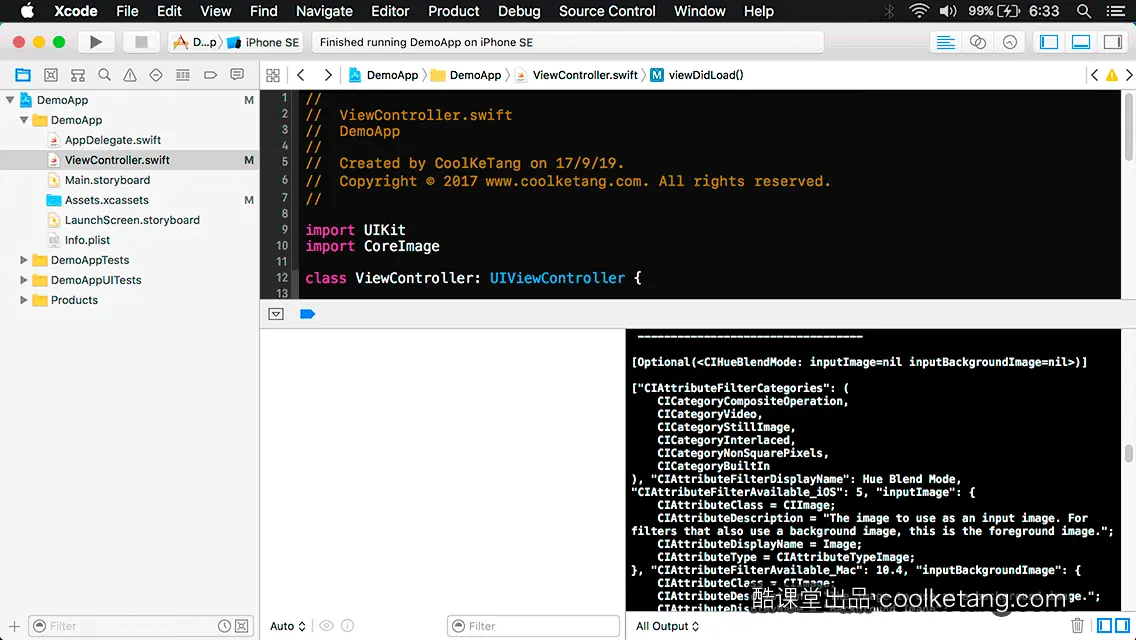Open Main.storyboard file
1136x640 pixels.
coord(107,180)
